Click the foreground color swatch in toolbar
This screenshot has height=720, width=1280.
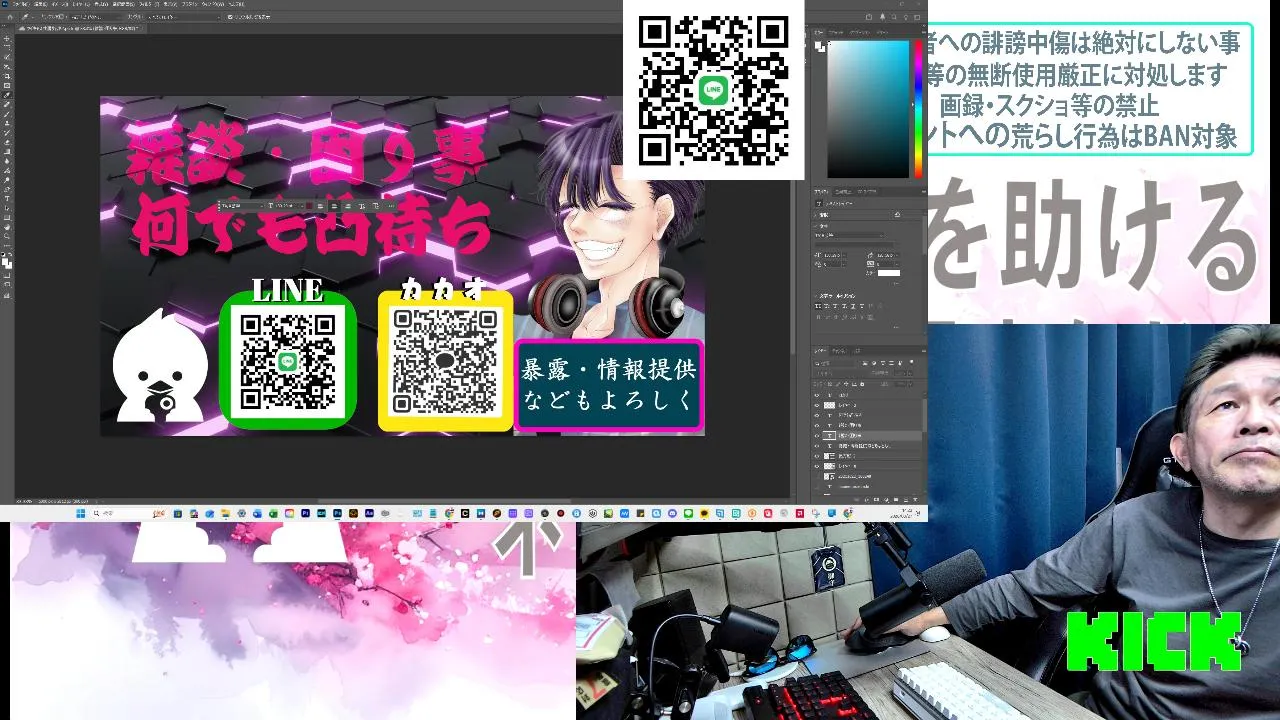[x=5, y=260]
